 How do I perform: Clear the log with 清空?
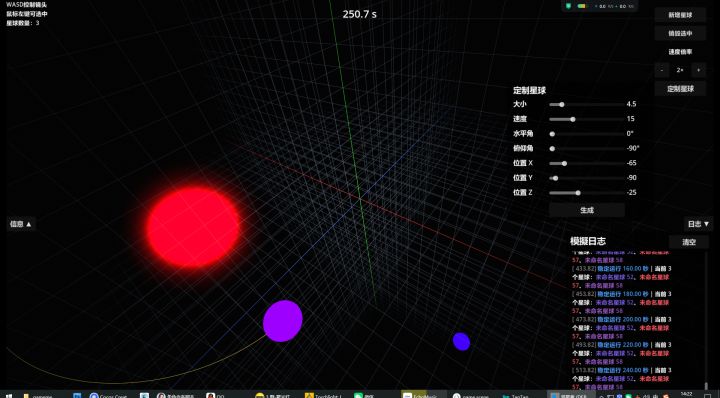tap(689, 242)
